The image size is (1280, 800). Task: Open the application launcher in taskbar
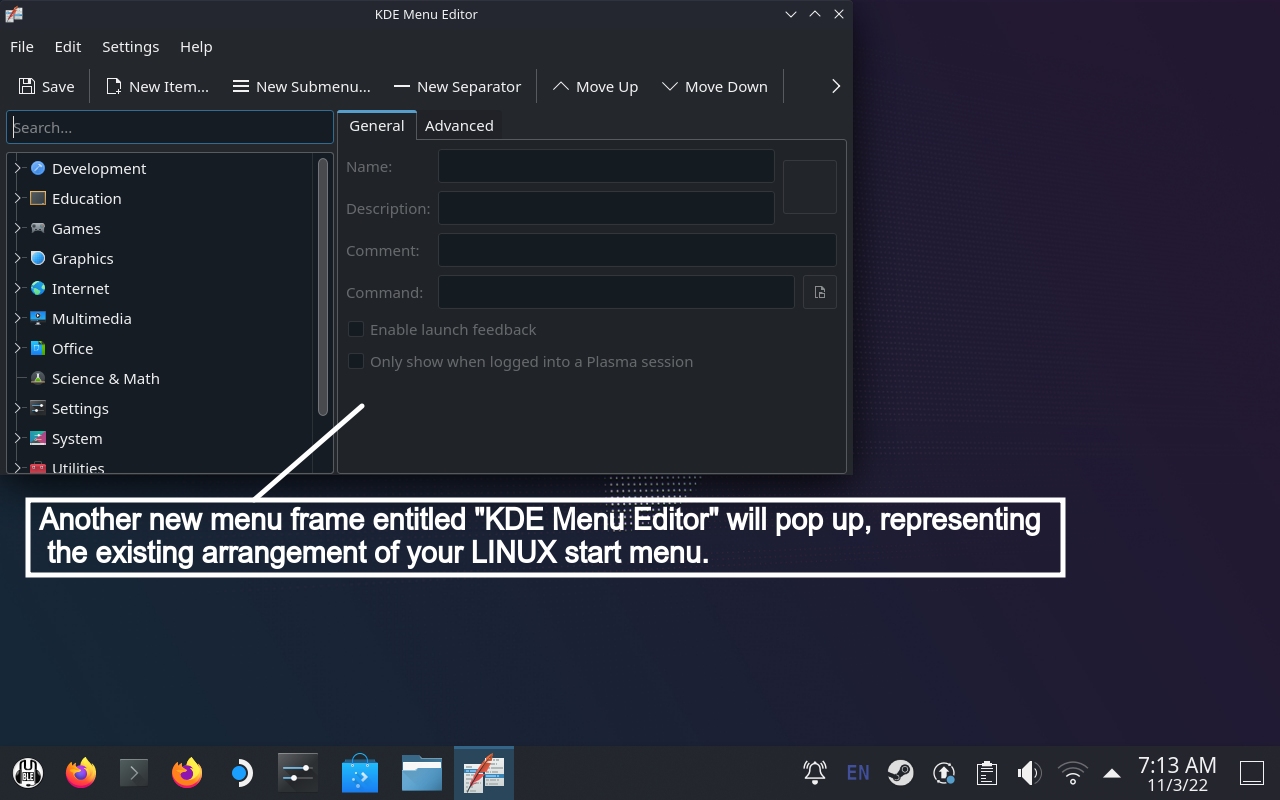(x=28, y=772)
